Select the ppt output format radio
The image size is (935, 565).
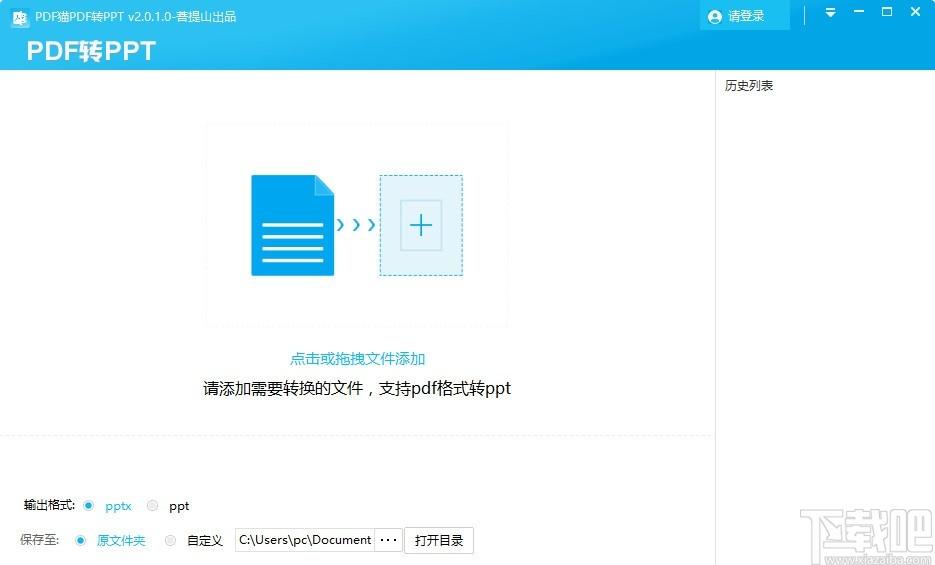click(x=153, y=505)
